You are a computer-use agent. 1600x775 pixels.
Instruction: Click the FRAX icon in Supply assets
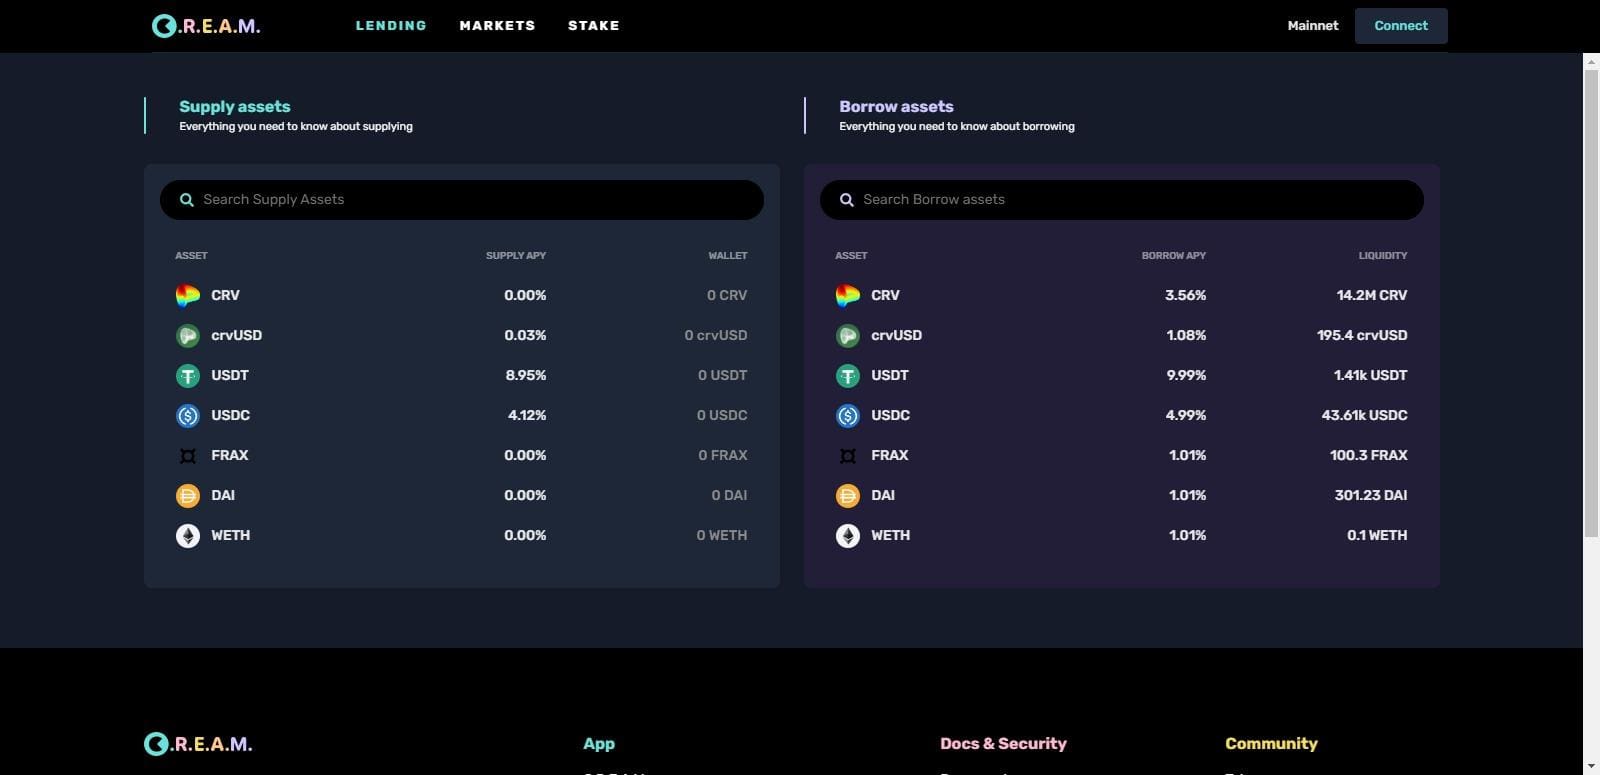pyautogui.click(x=188, y=456)
